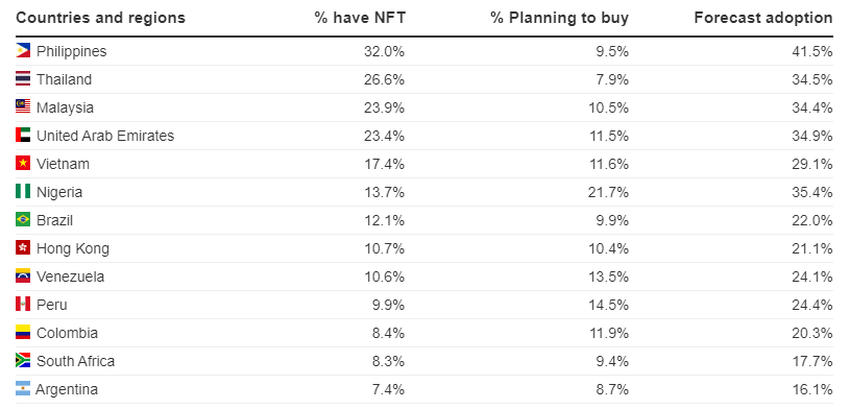Screen dimensions: 850x409
Task: Sort by Forecast adoption column header
Action: point(764,18)
